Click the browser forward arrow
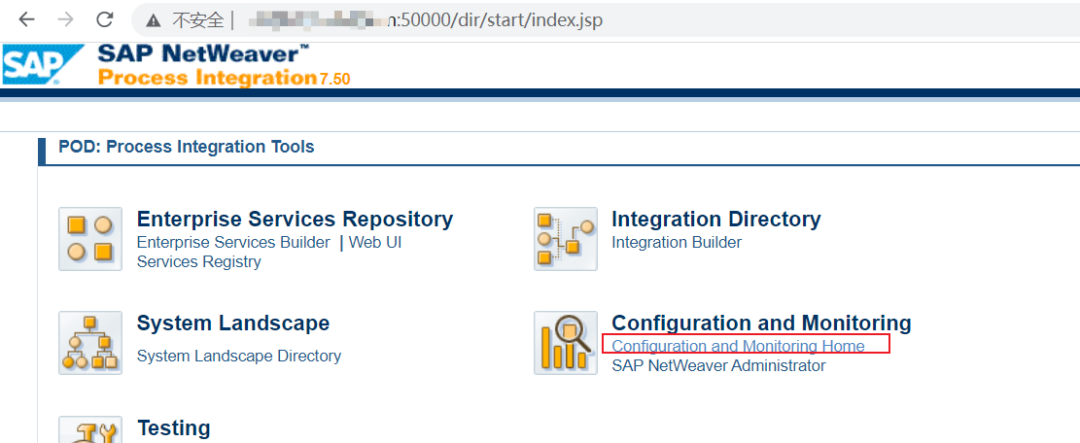The image size is (1080, 443). (x=65, y=20)
